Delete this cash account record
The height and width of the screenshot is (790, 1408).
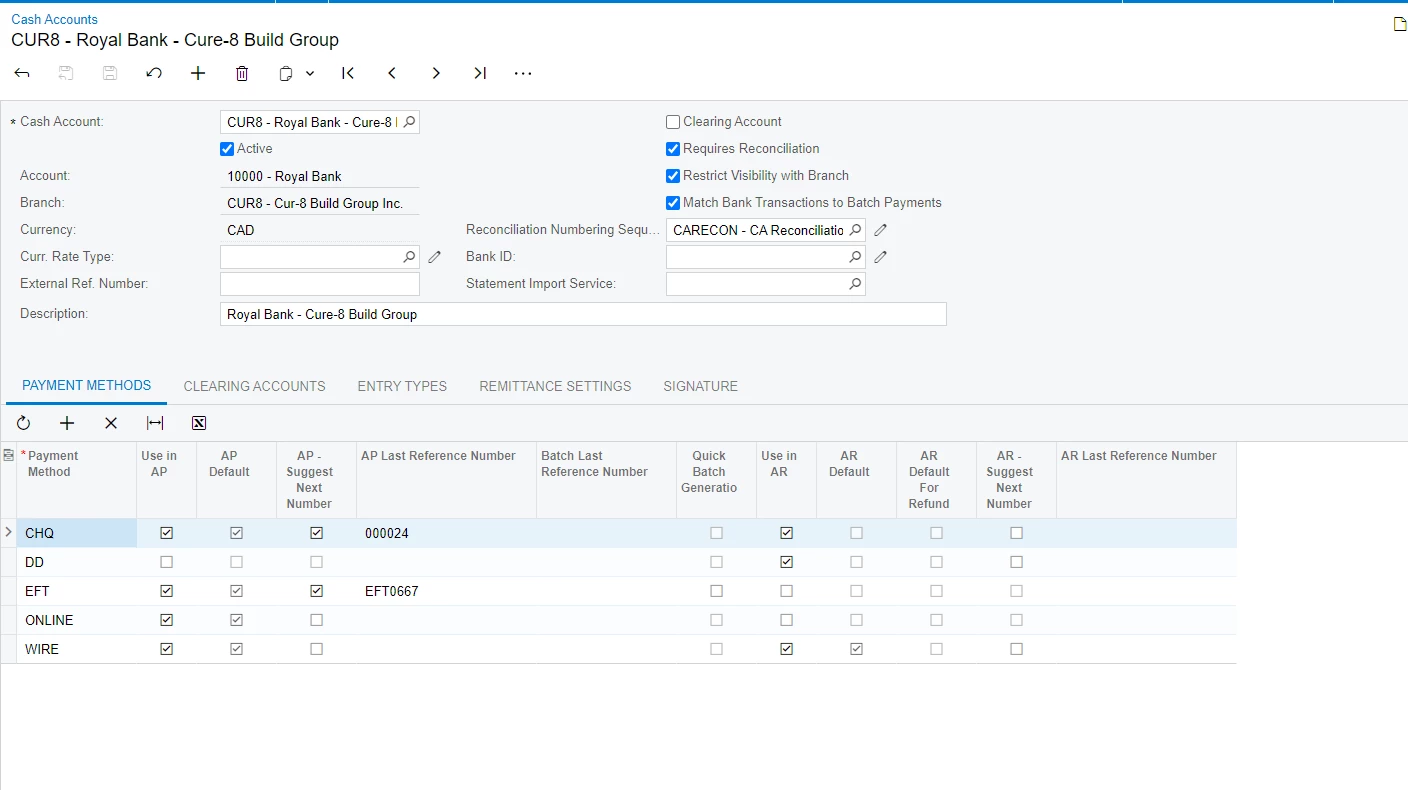(x=241, y=73)
